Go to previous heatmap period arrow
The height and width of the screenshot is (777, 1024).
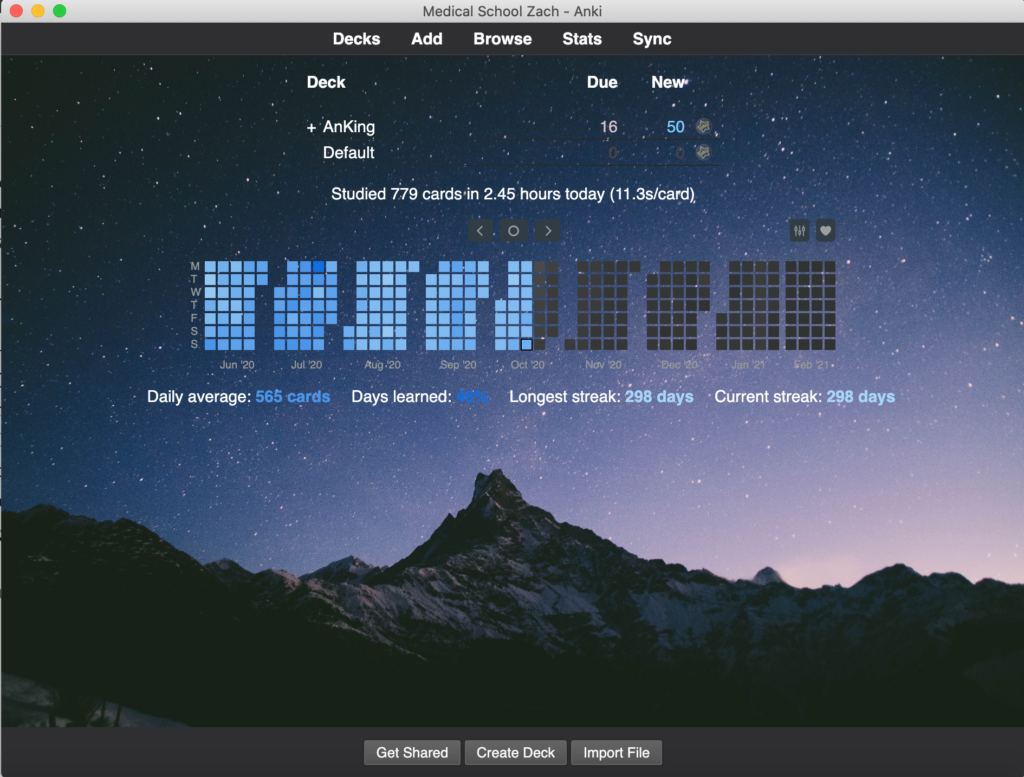pyautogui.click(x=480, y=230)
